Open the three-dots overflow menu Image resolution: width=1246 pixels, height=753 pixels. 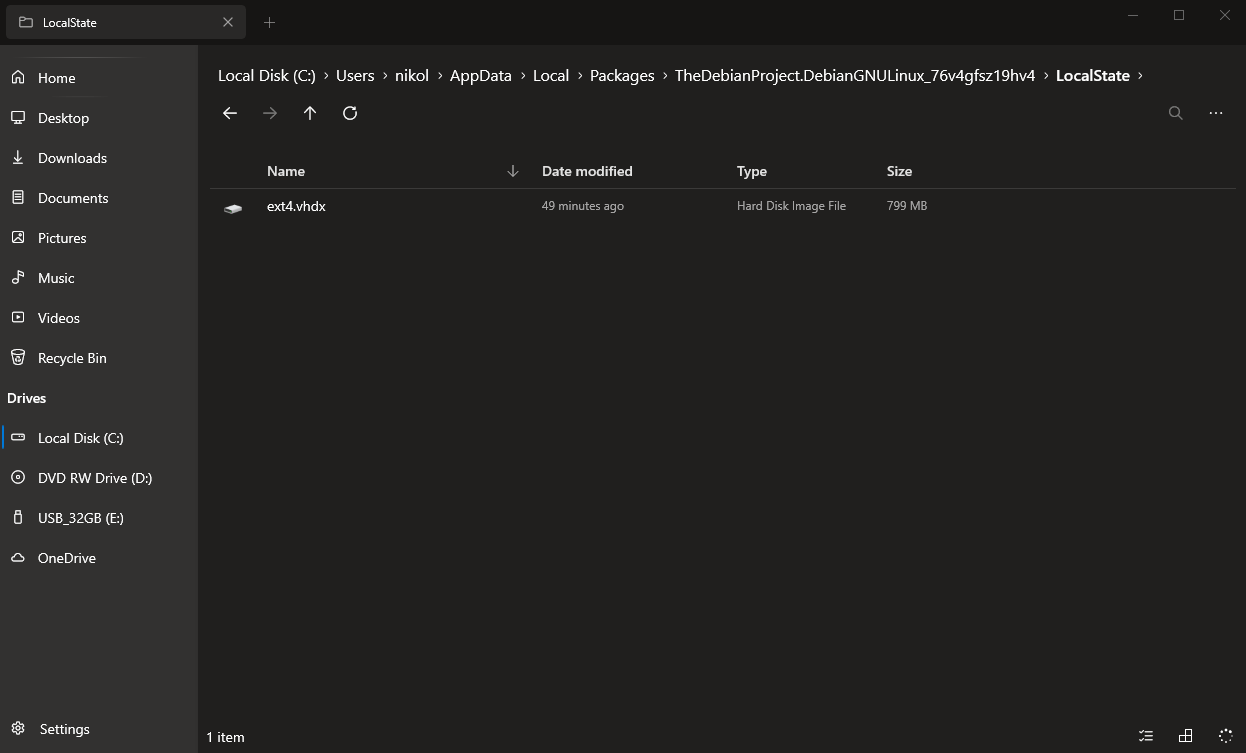point(1216,113)
